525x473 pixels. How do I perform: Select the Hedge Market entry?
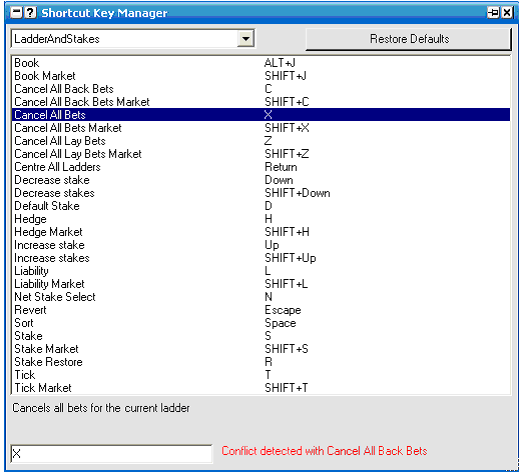coord(261,232)
